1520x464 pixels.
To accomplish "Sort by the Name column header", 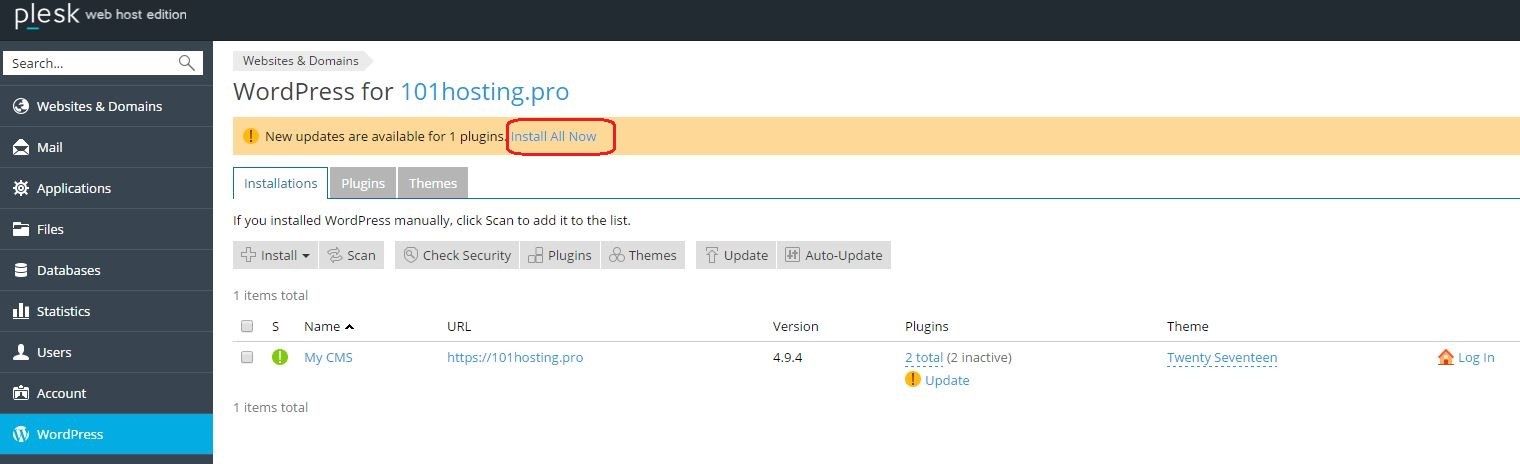I will pos(329,326).
